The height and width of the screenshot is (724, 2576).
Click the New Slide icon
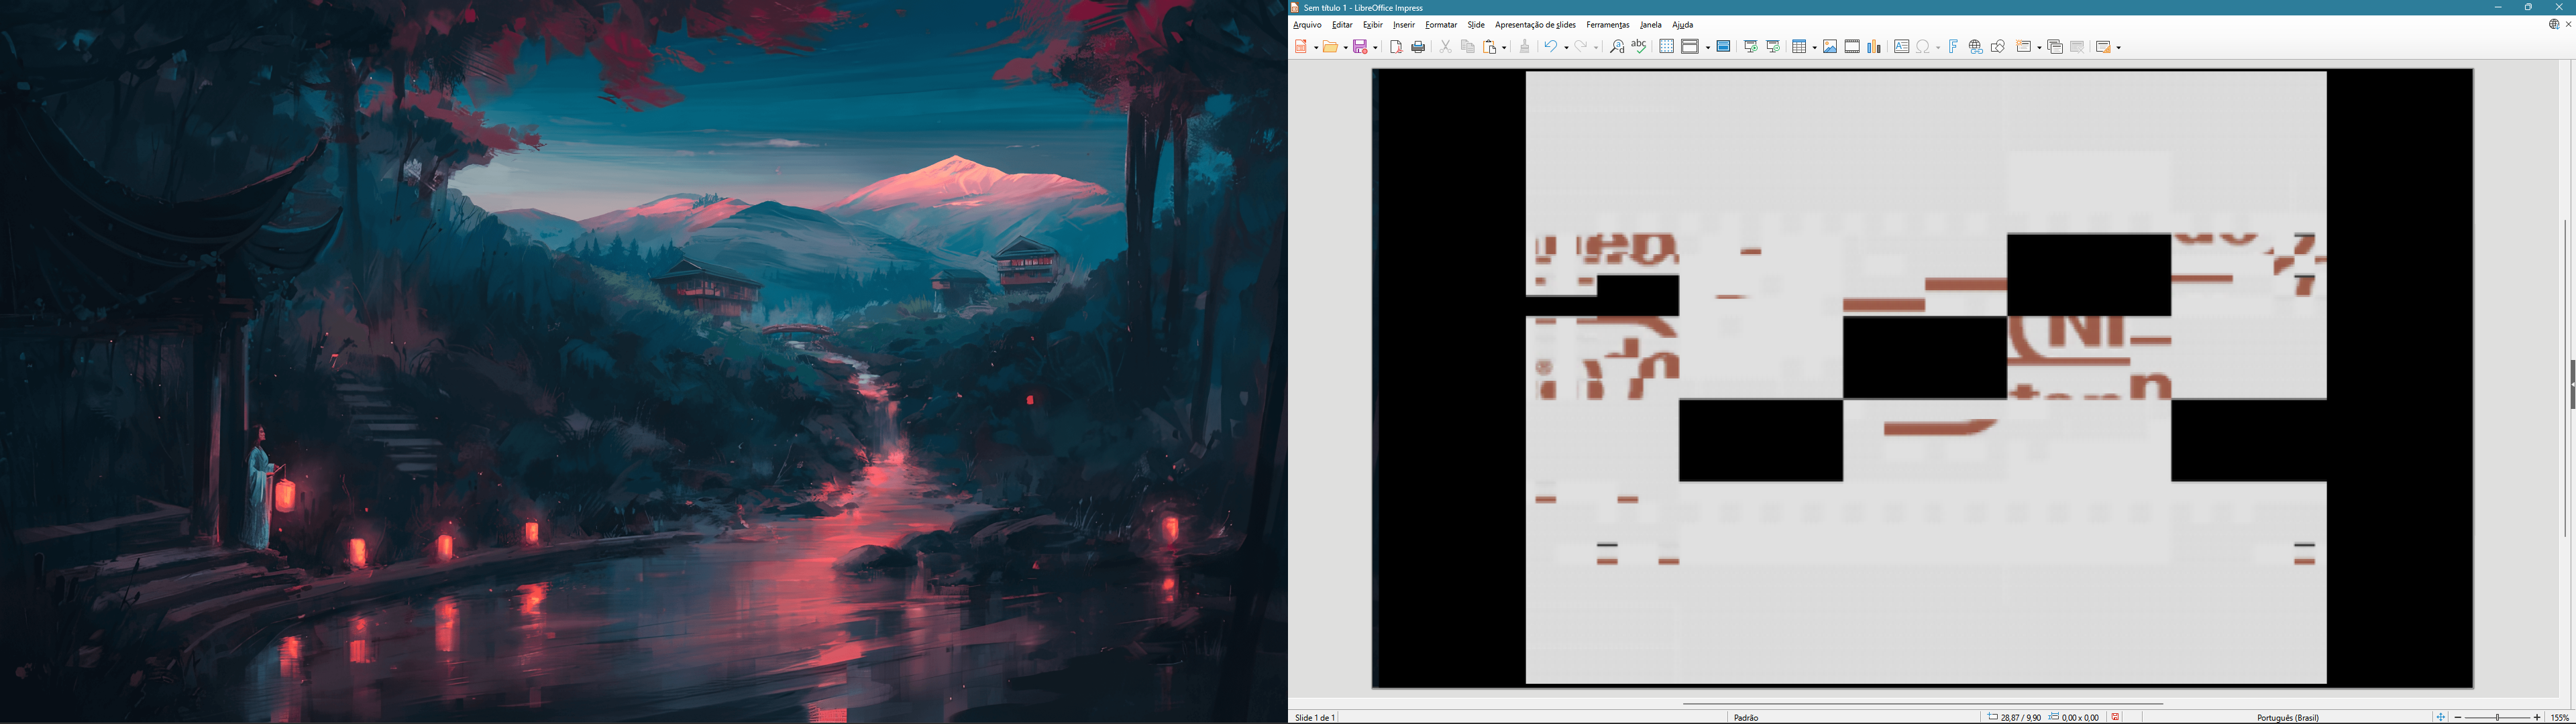coord(2024,47)
